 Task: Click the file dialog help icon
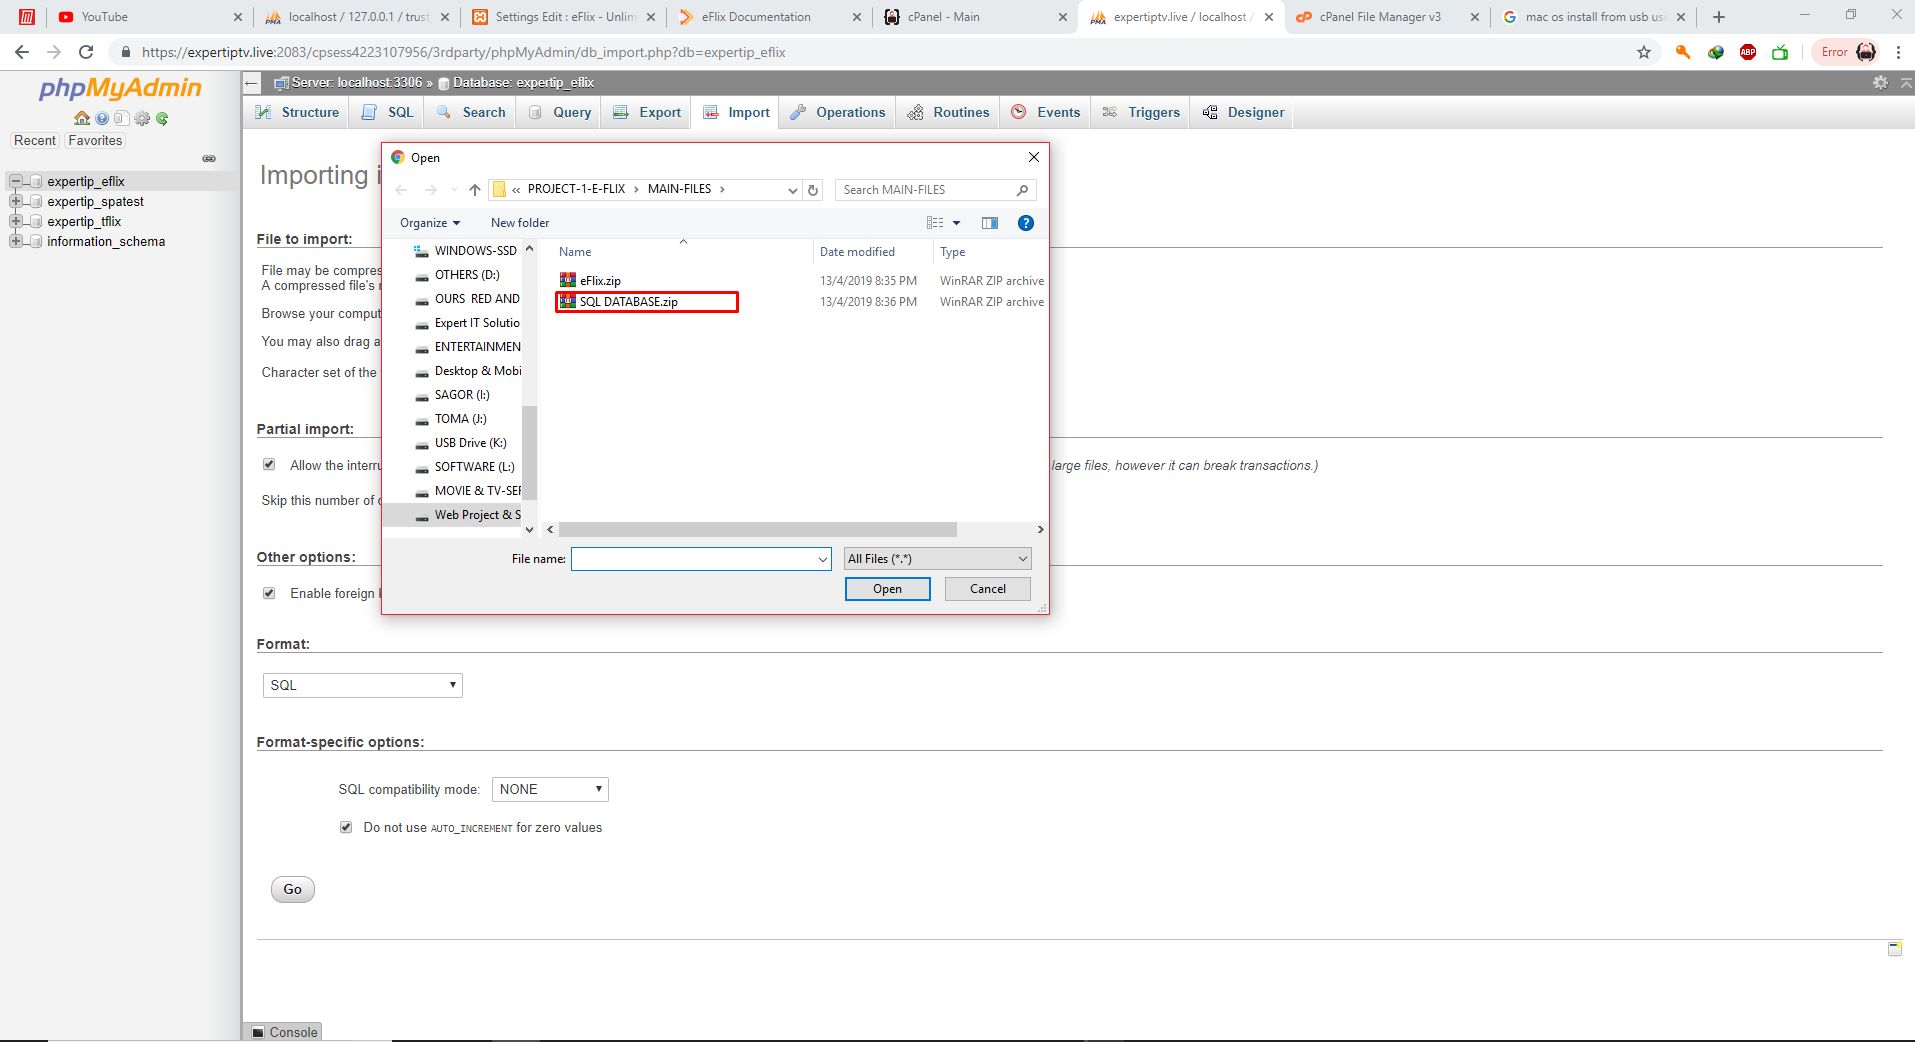(x=1025, y=223)
